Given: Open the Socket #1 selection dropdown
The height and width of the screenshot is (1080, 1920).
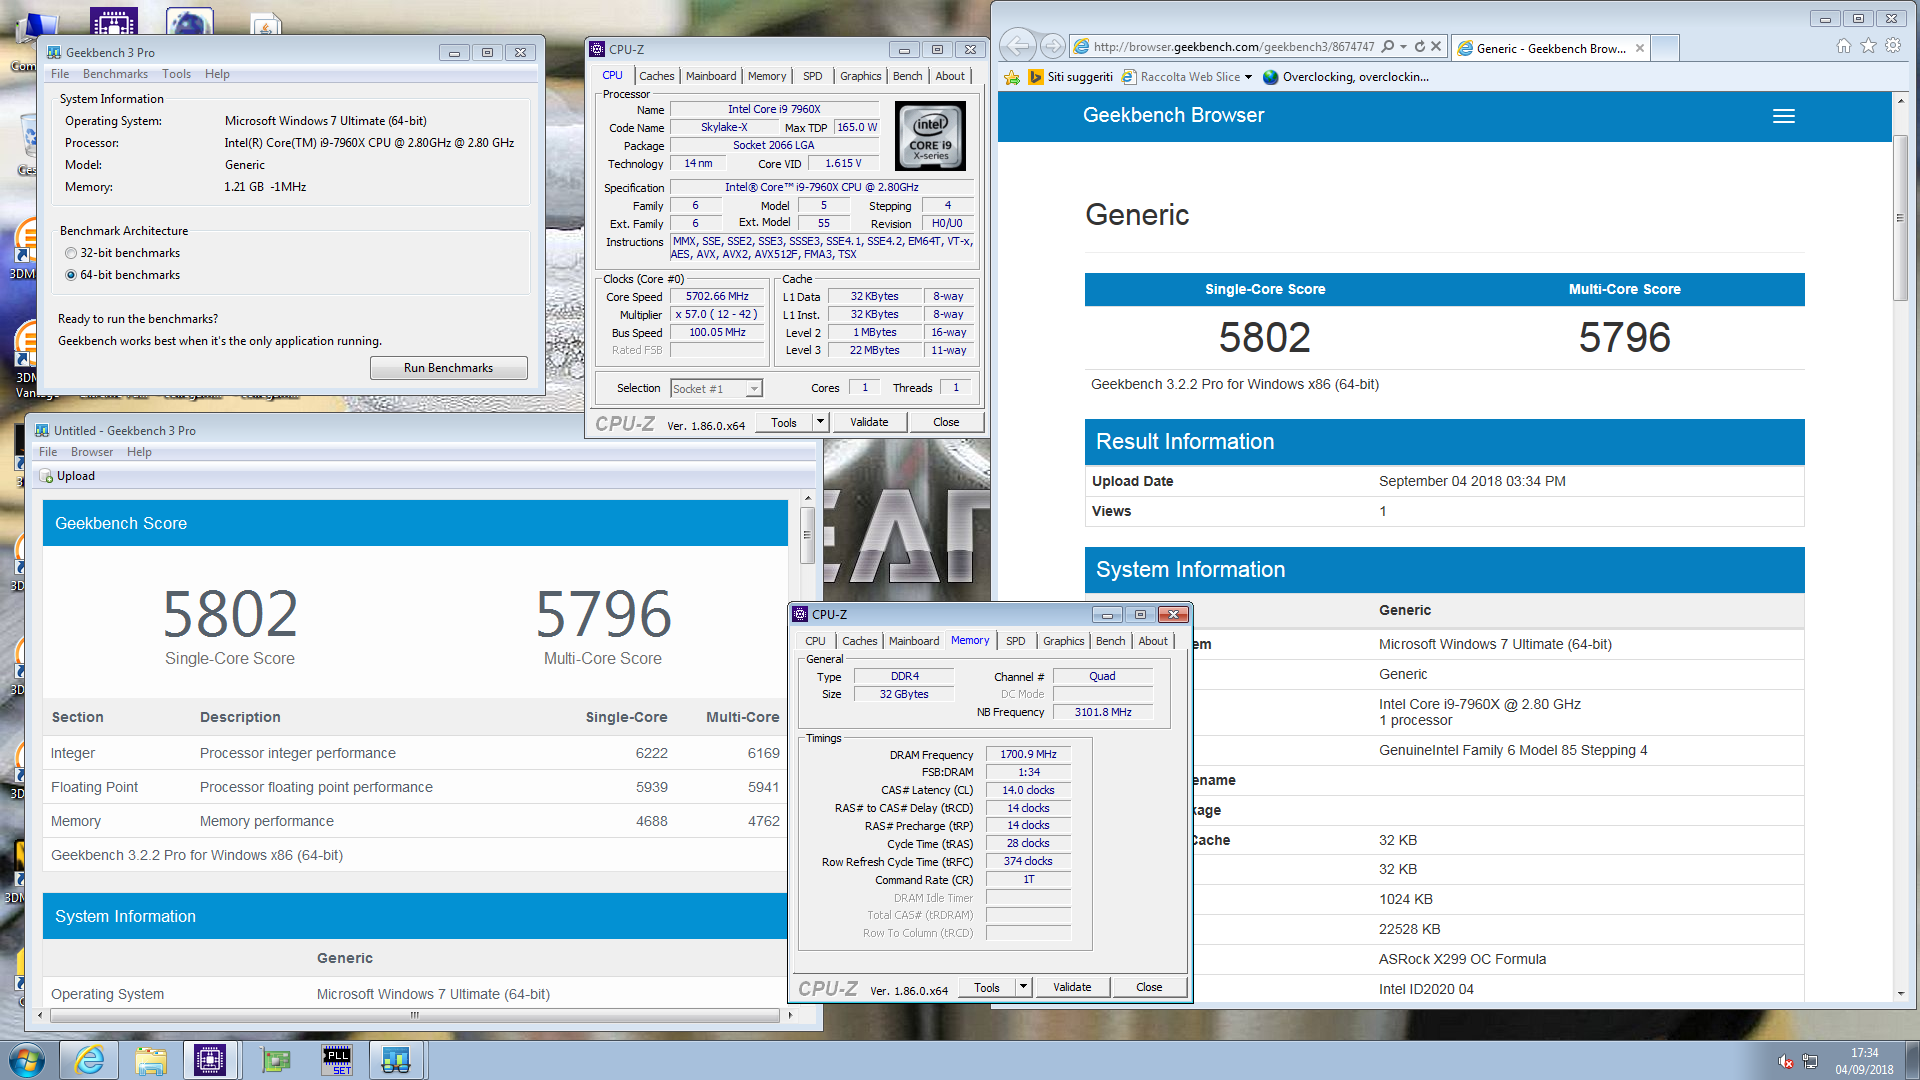Looking at the screenshot, I should (x=754, y=388).
